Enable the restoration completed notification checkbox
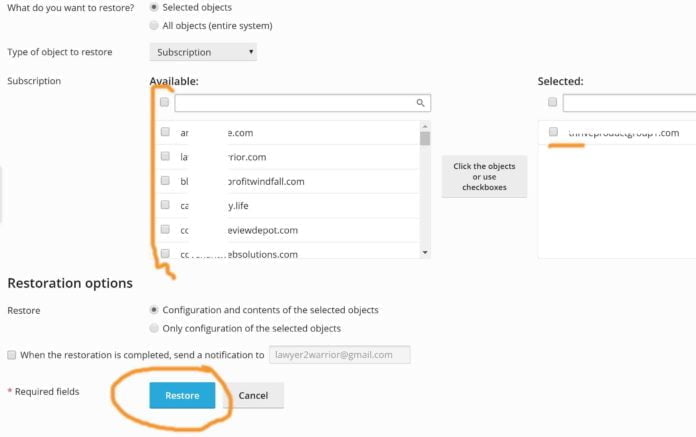The width and height of the screenshot is (696, 437). (12, 355)
